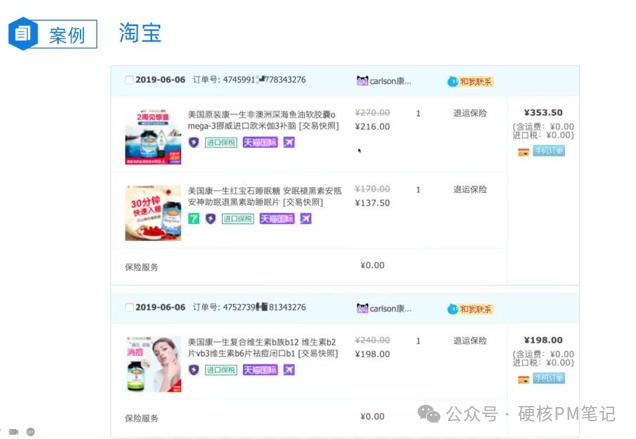Select the ¥198.00 order total
The image size is (636, 439).
[x=543, y=340]
